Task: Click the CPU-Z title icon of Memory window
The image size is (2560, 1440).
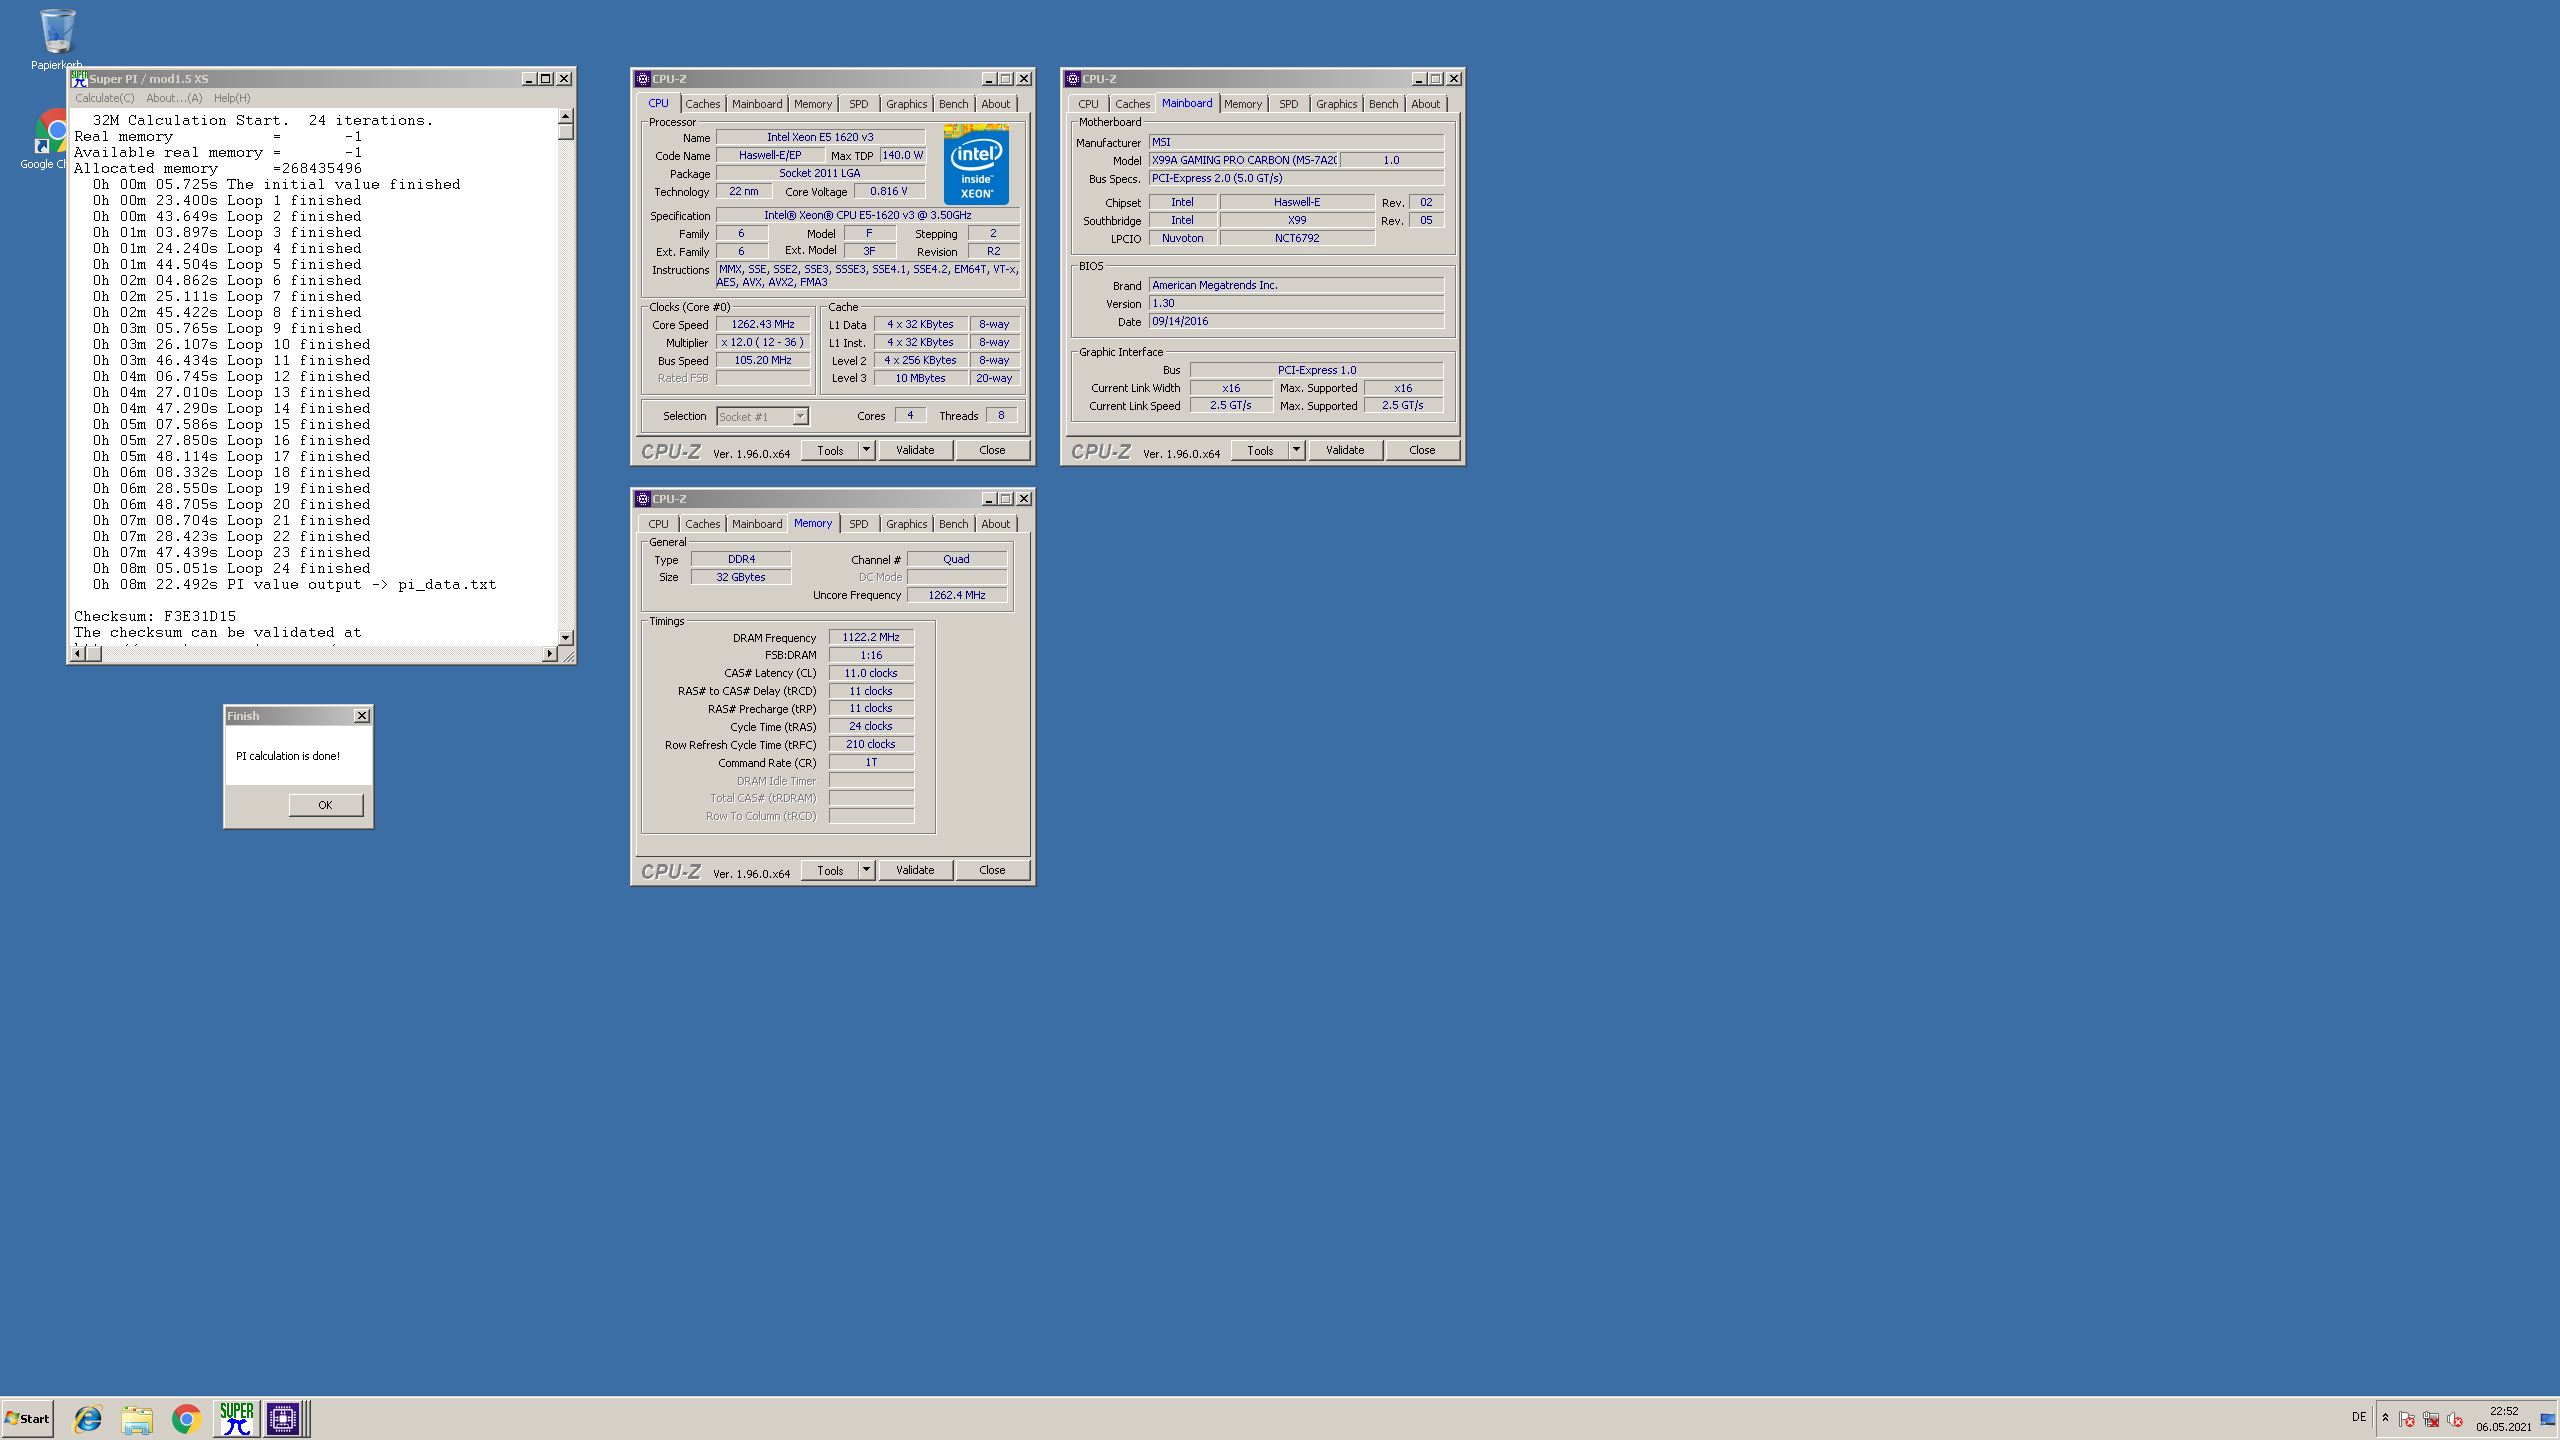Action: click(643, 499)
